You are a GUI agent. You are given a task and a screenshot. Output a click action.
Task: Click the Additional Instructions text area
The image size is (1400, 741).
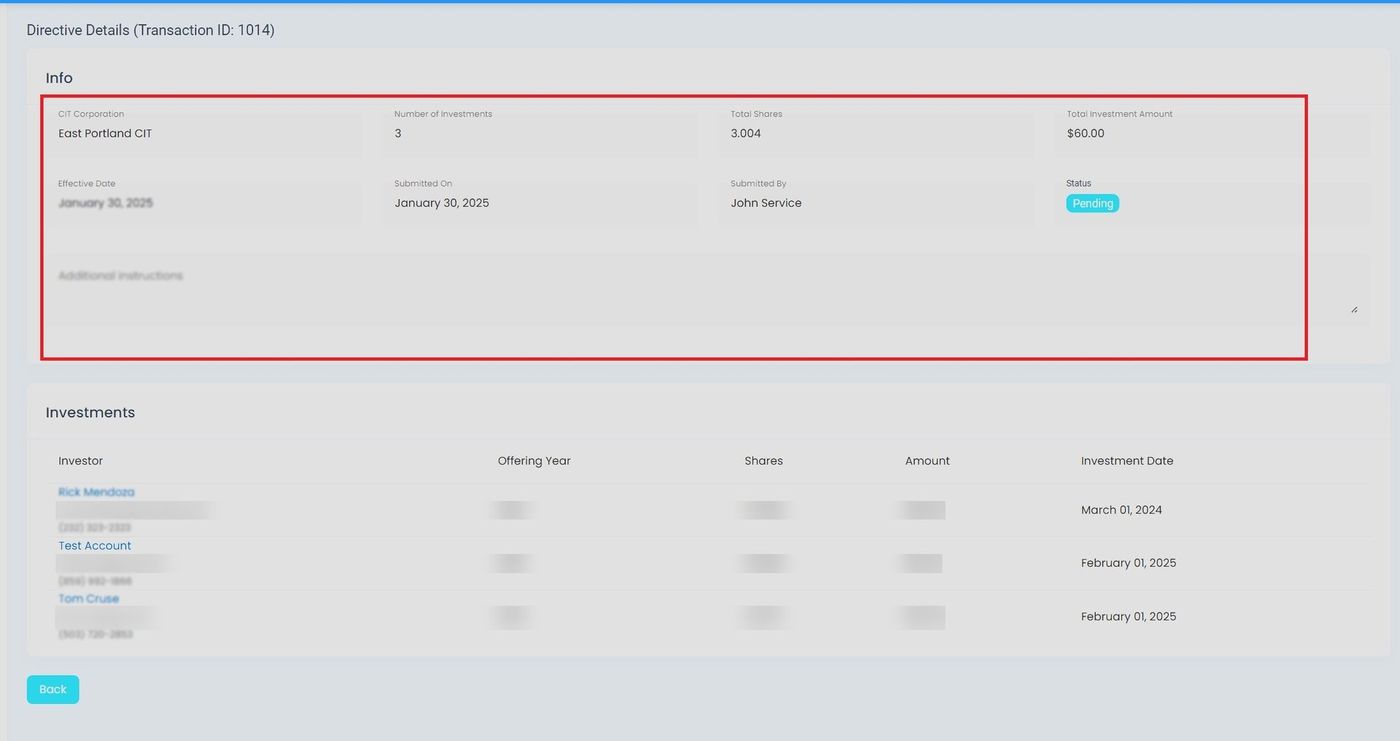point(700,290)
